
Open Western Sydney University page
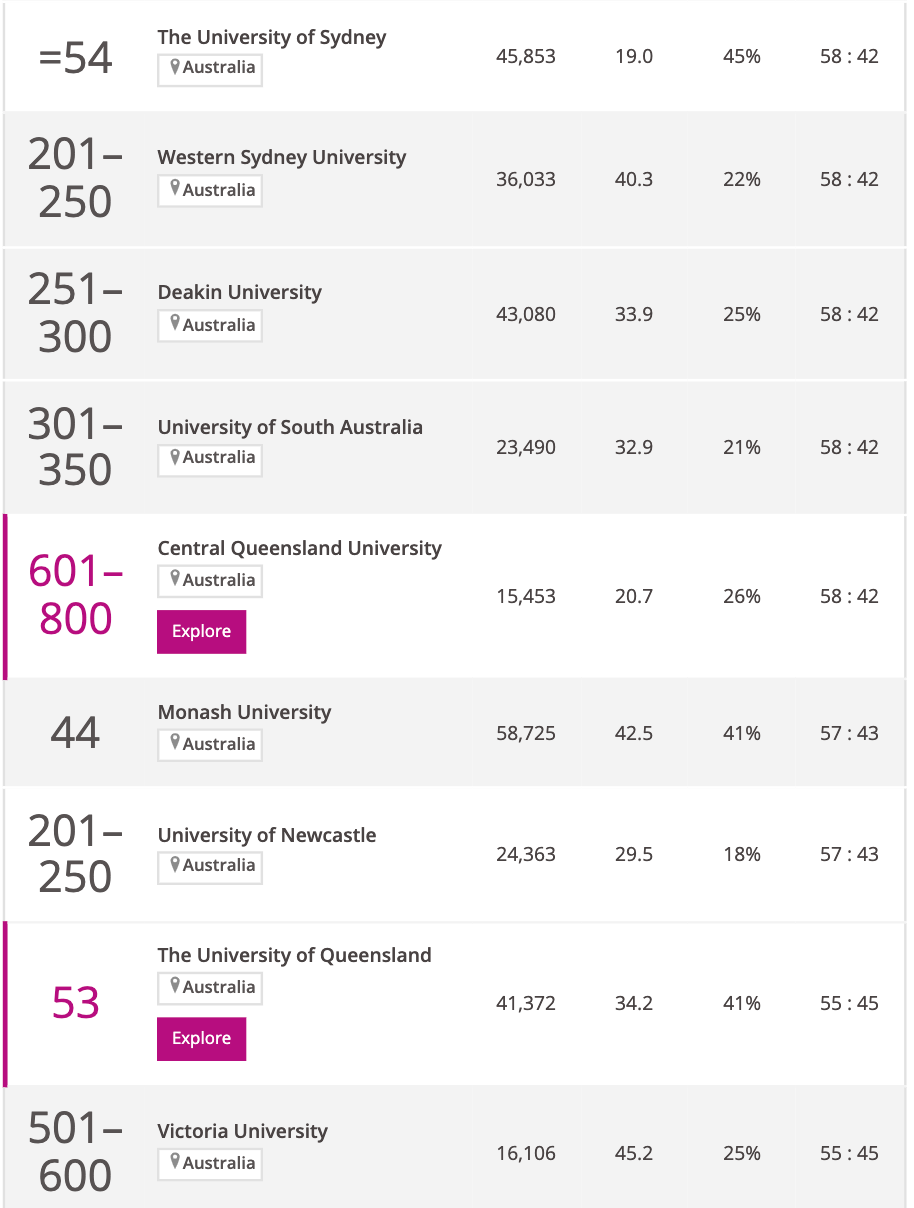point(282,157)
